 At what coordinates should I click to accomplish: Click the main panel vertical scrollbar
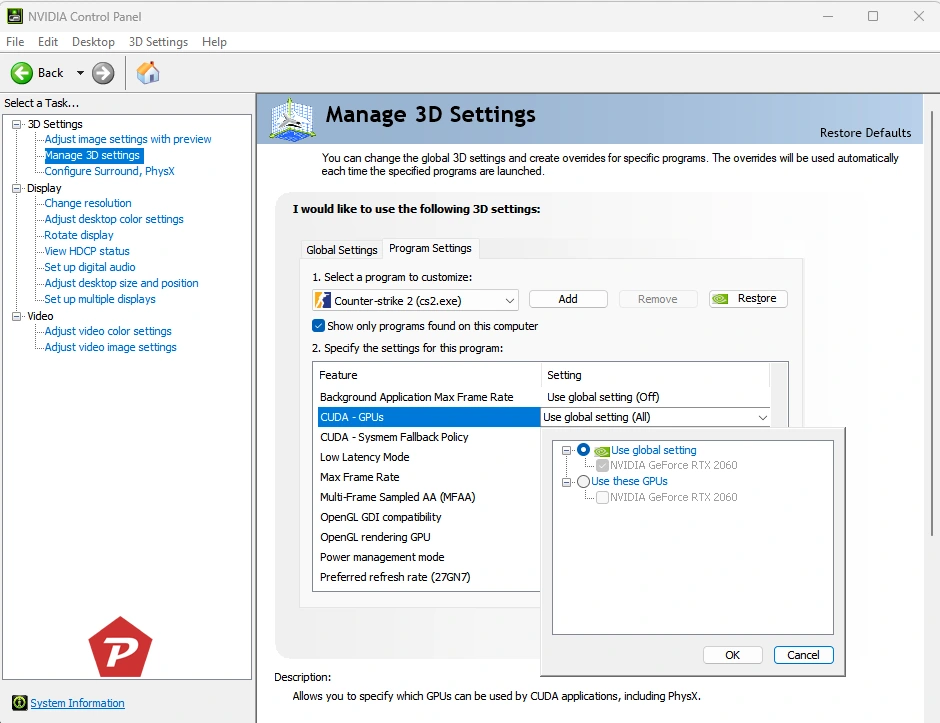tap(932, 324)
